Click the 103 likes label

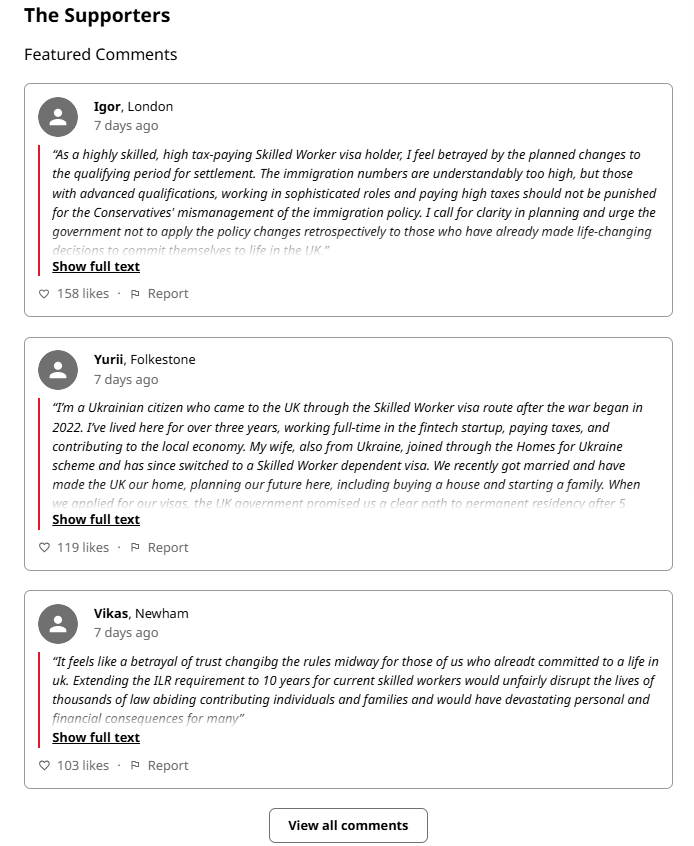(x=83, y=766)
